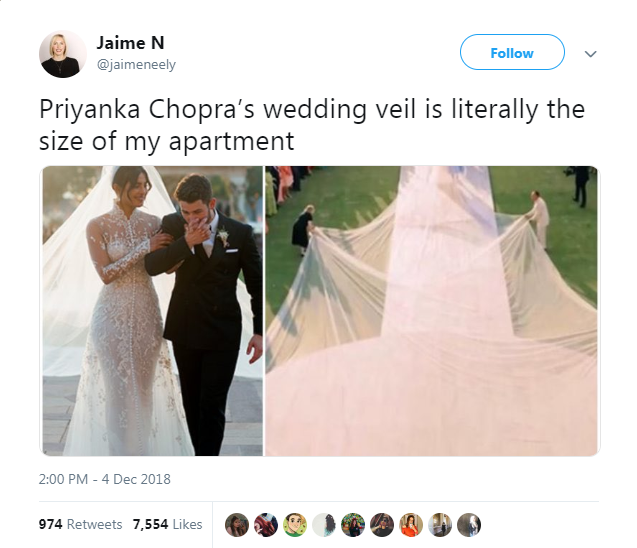Image resolution: width=637 pixels, height=548 pixels.
Task: Click the fourth liker avatar
Action: click(x=324, y=524)
